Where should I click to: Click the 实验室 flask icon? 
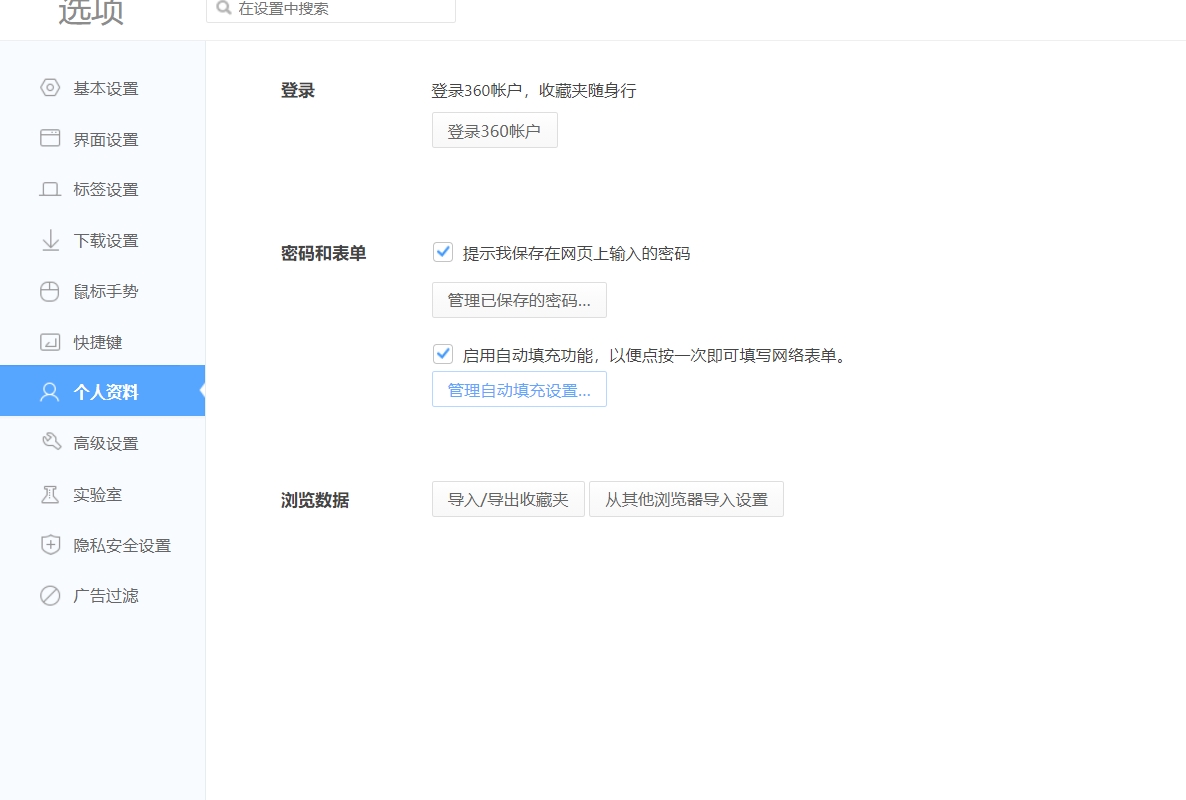pos(50,495)
